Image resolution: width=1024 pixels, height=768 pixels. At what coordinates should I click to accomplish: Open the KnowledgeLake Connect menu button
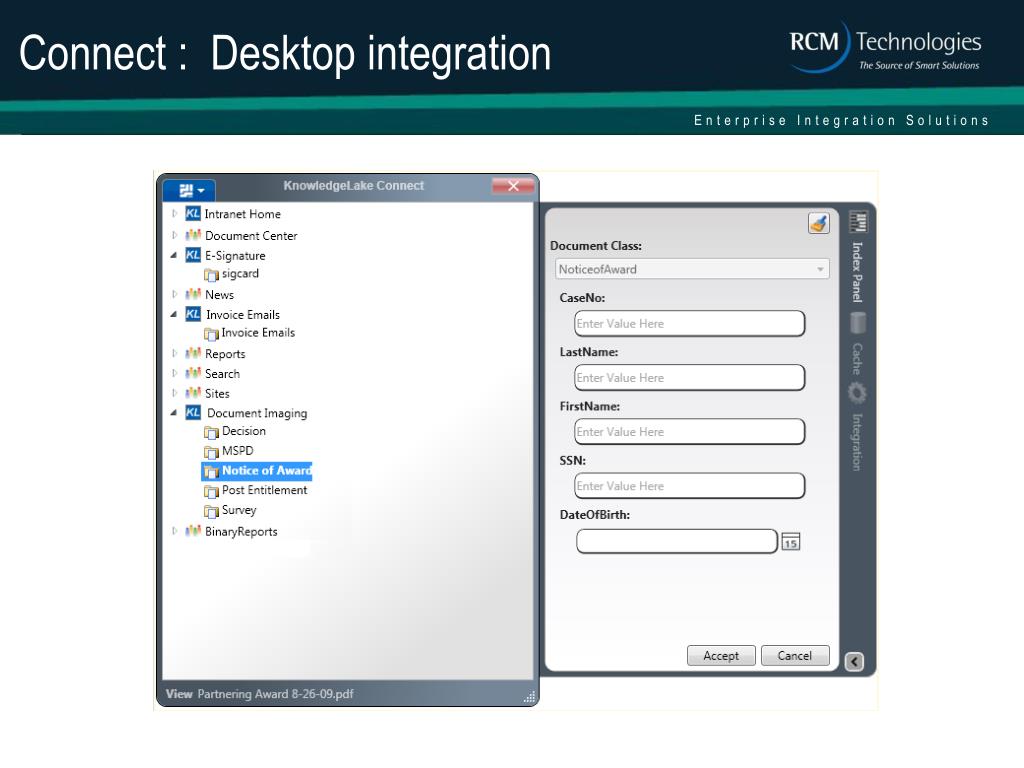pyautogui.click(x=189, y=190)
